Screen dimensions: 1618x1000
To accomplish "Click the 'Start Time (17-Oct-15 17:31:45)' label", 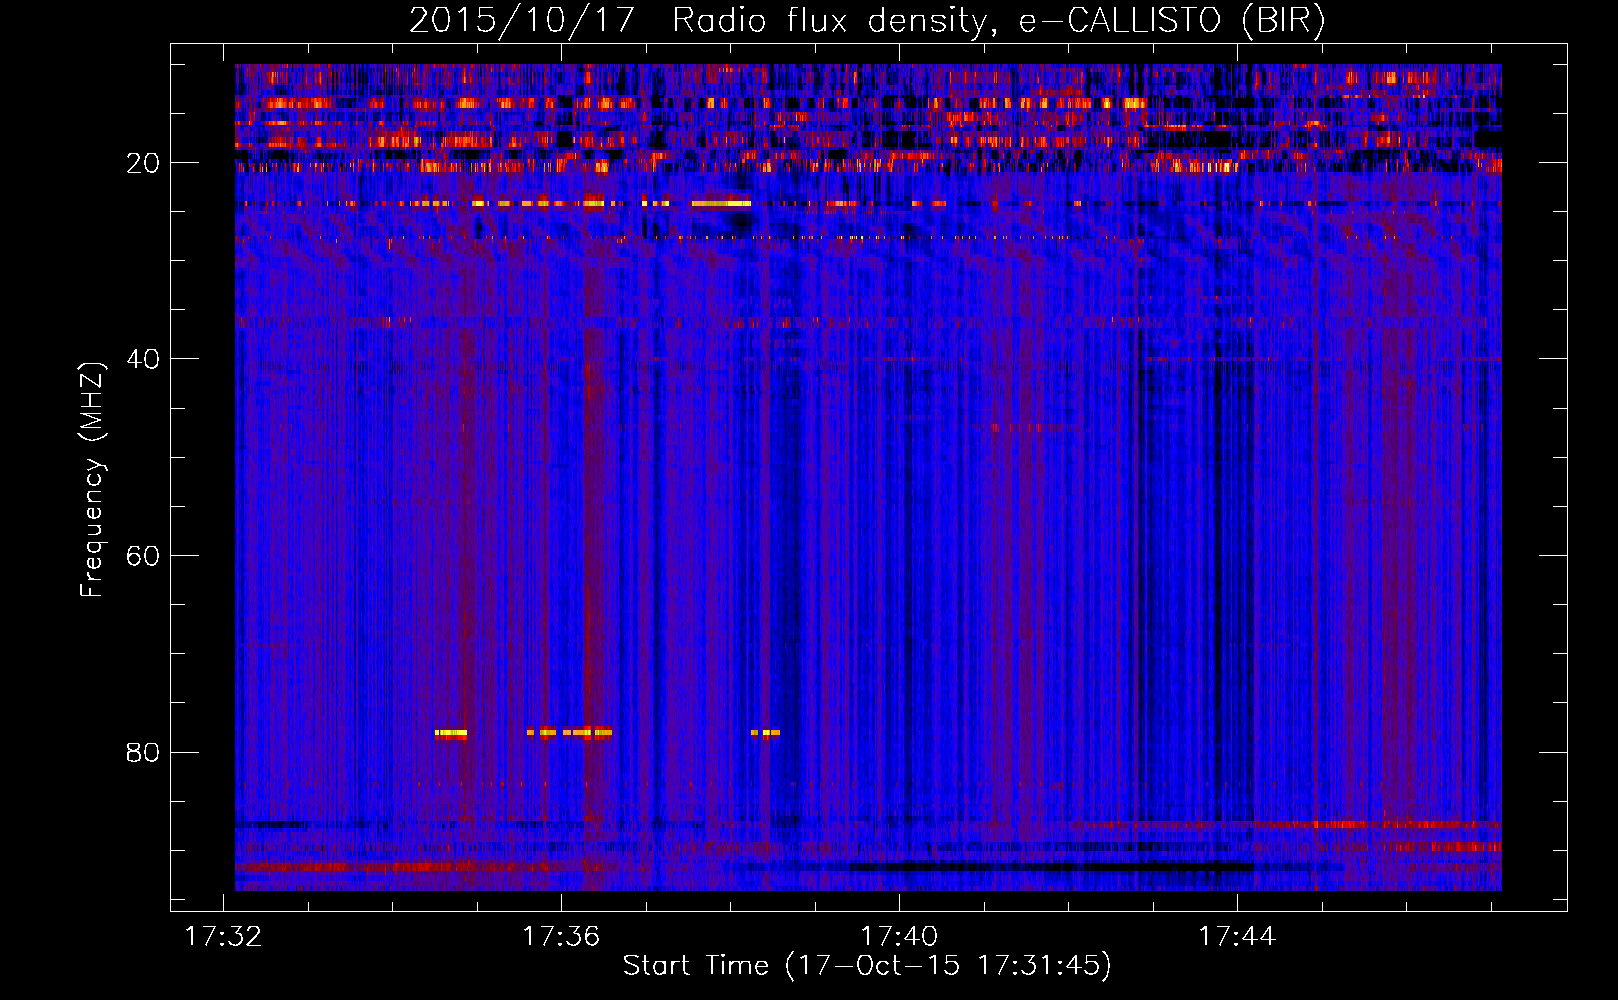I will pos(867,966).
